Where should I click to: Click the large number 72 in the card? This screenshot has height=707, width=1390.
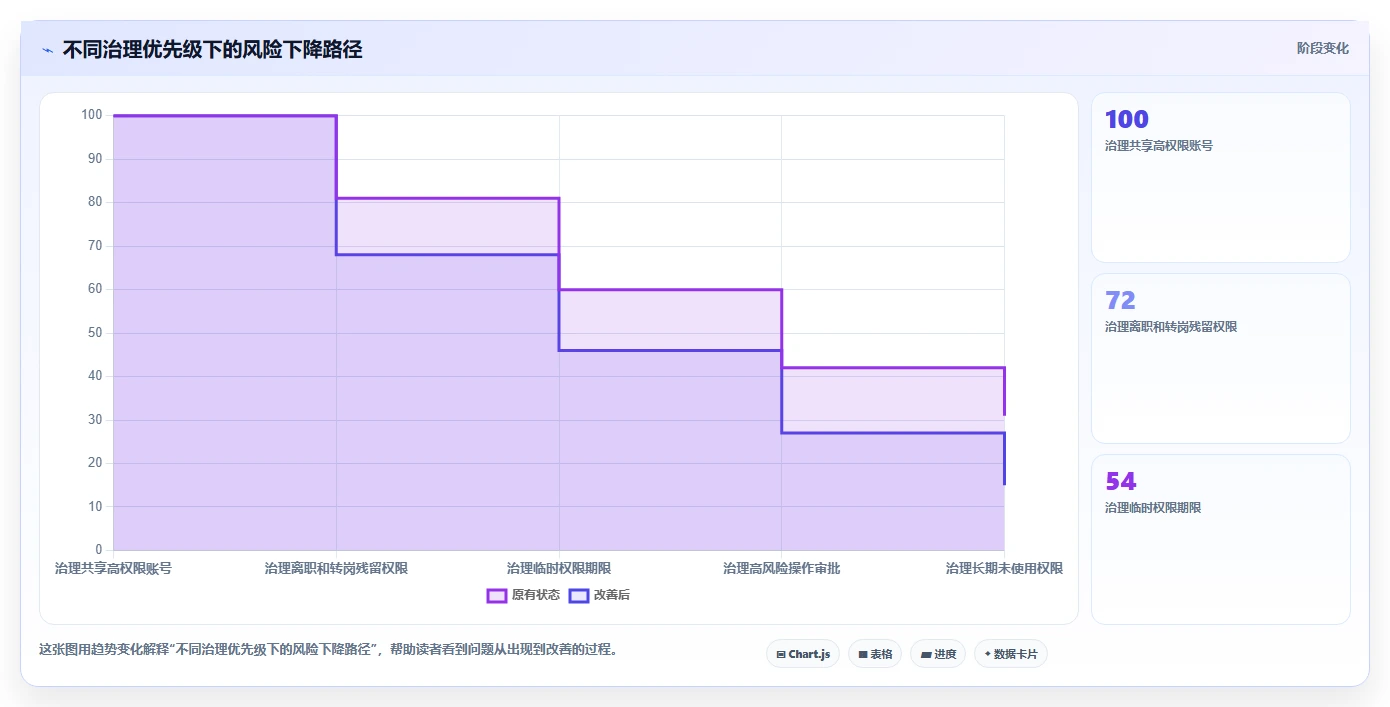click(1120, 300)
